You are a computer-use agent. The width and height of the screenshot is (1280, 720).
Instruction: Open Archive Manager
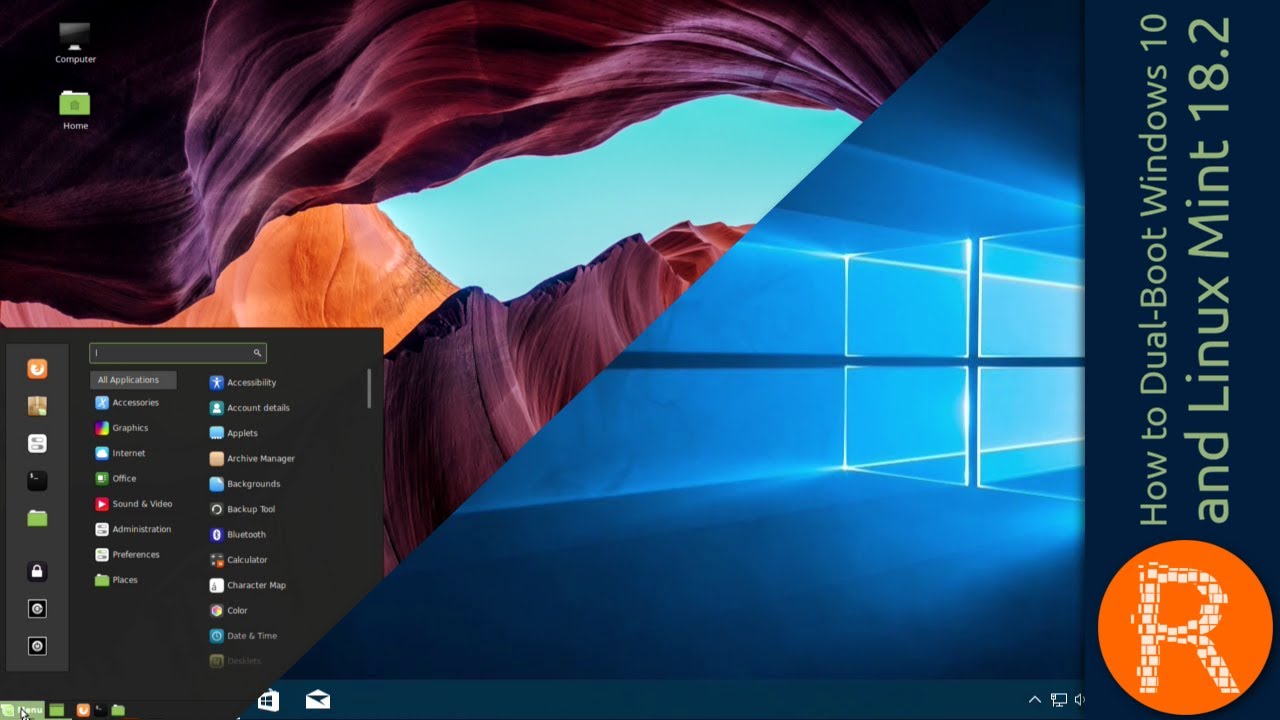(252, 458)
